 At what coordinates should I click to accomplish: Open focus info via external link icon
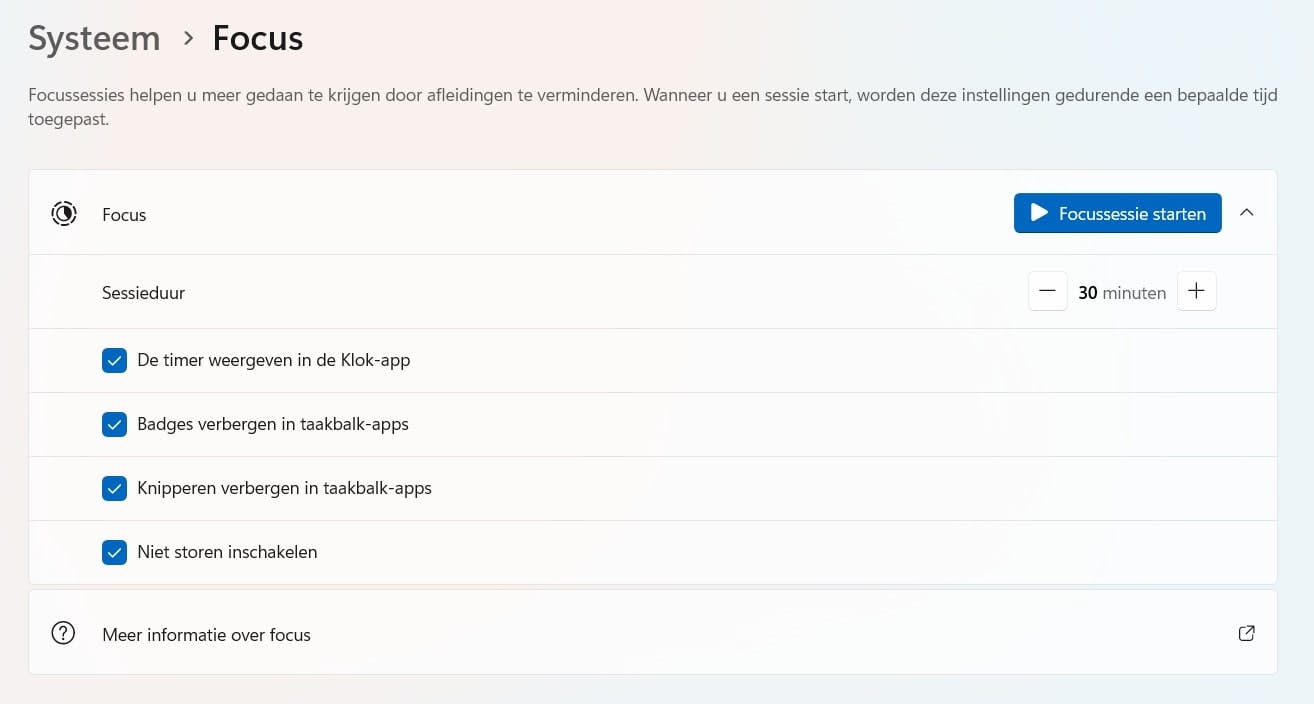tap(1246, 633)
